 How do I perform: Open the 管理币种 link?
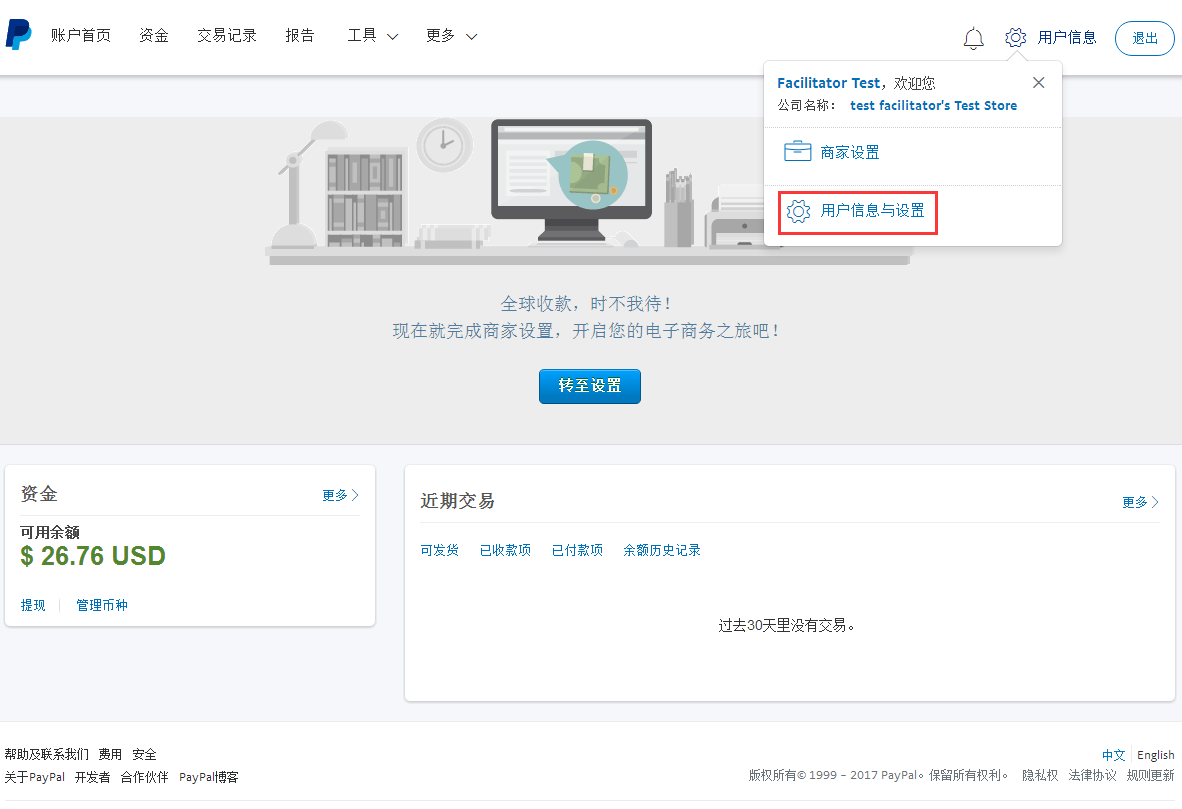coord(102,605)
